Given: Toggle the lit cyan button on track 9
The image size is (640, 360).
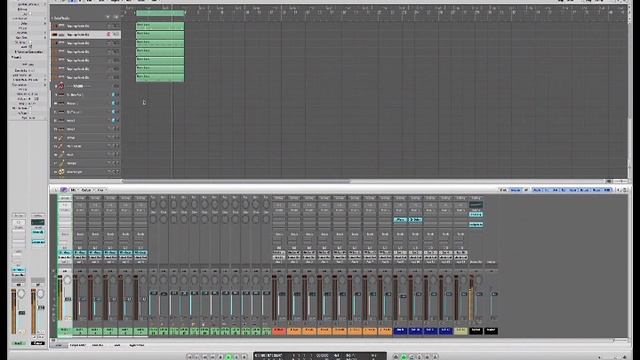Looking at the screenshot, I should pos(114,95).
